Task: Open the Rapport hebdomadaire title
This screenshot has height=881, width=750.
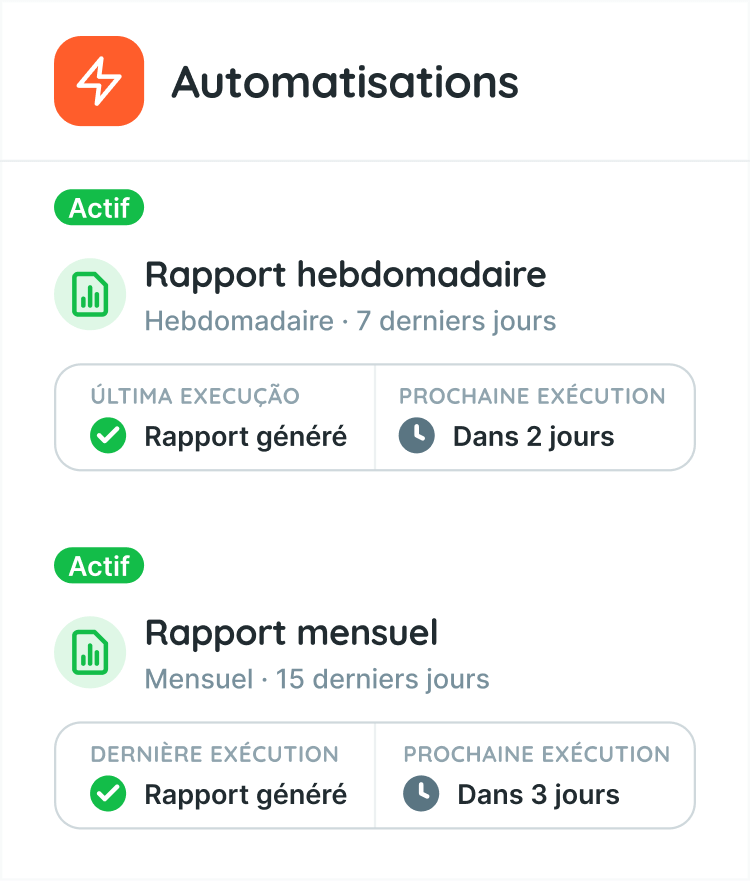Action: click(x=346, y=274)
